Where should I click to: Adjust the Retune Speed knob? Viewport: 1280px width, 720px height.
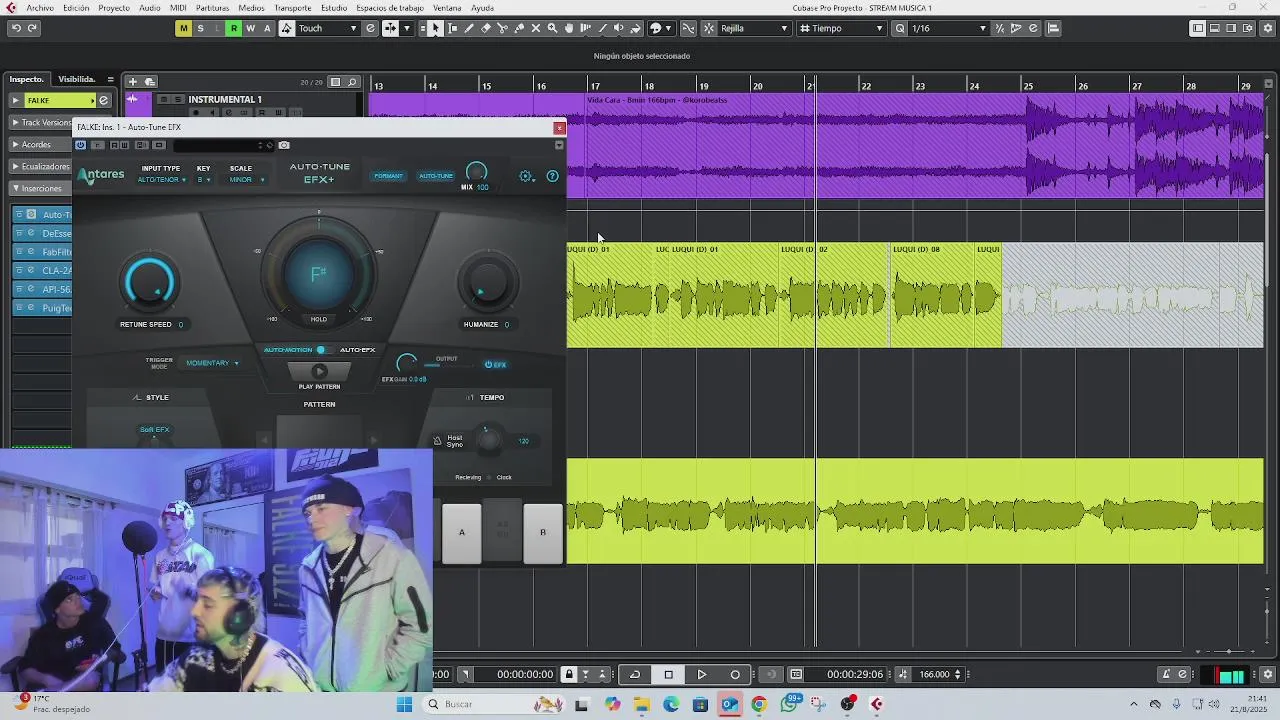click(x=148, y=281)
